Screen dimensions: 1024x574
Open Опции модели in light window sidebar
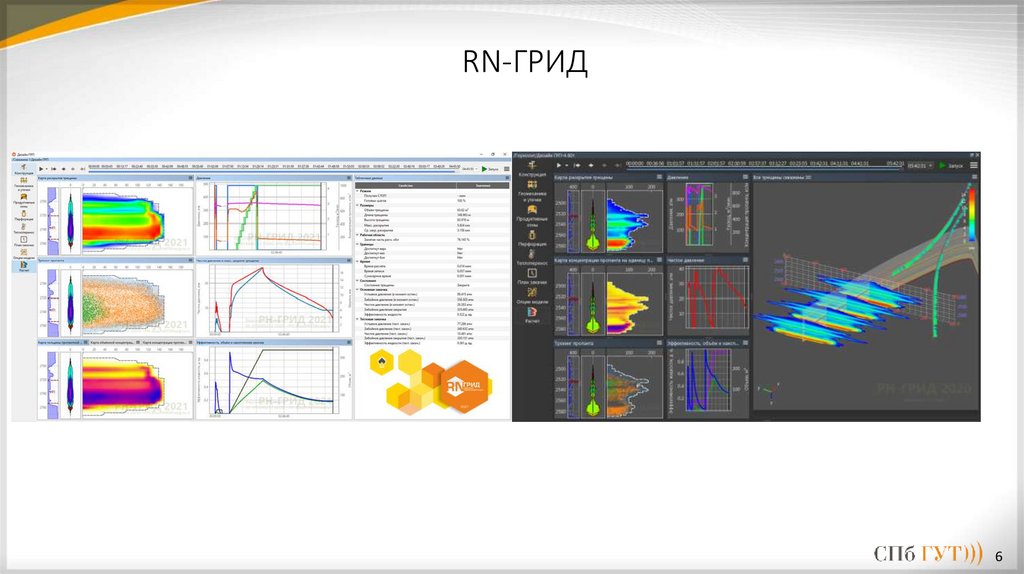[24, 255]
